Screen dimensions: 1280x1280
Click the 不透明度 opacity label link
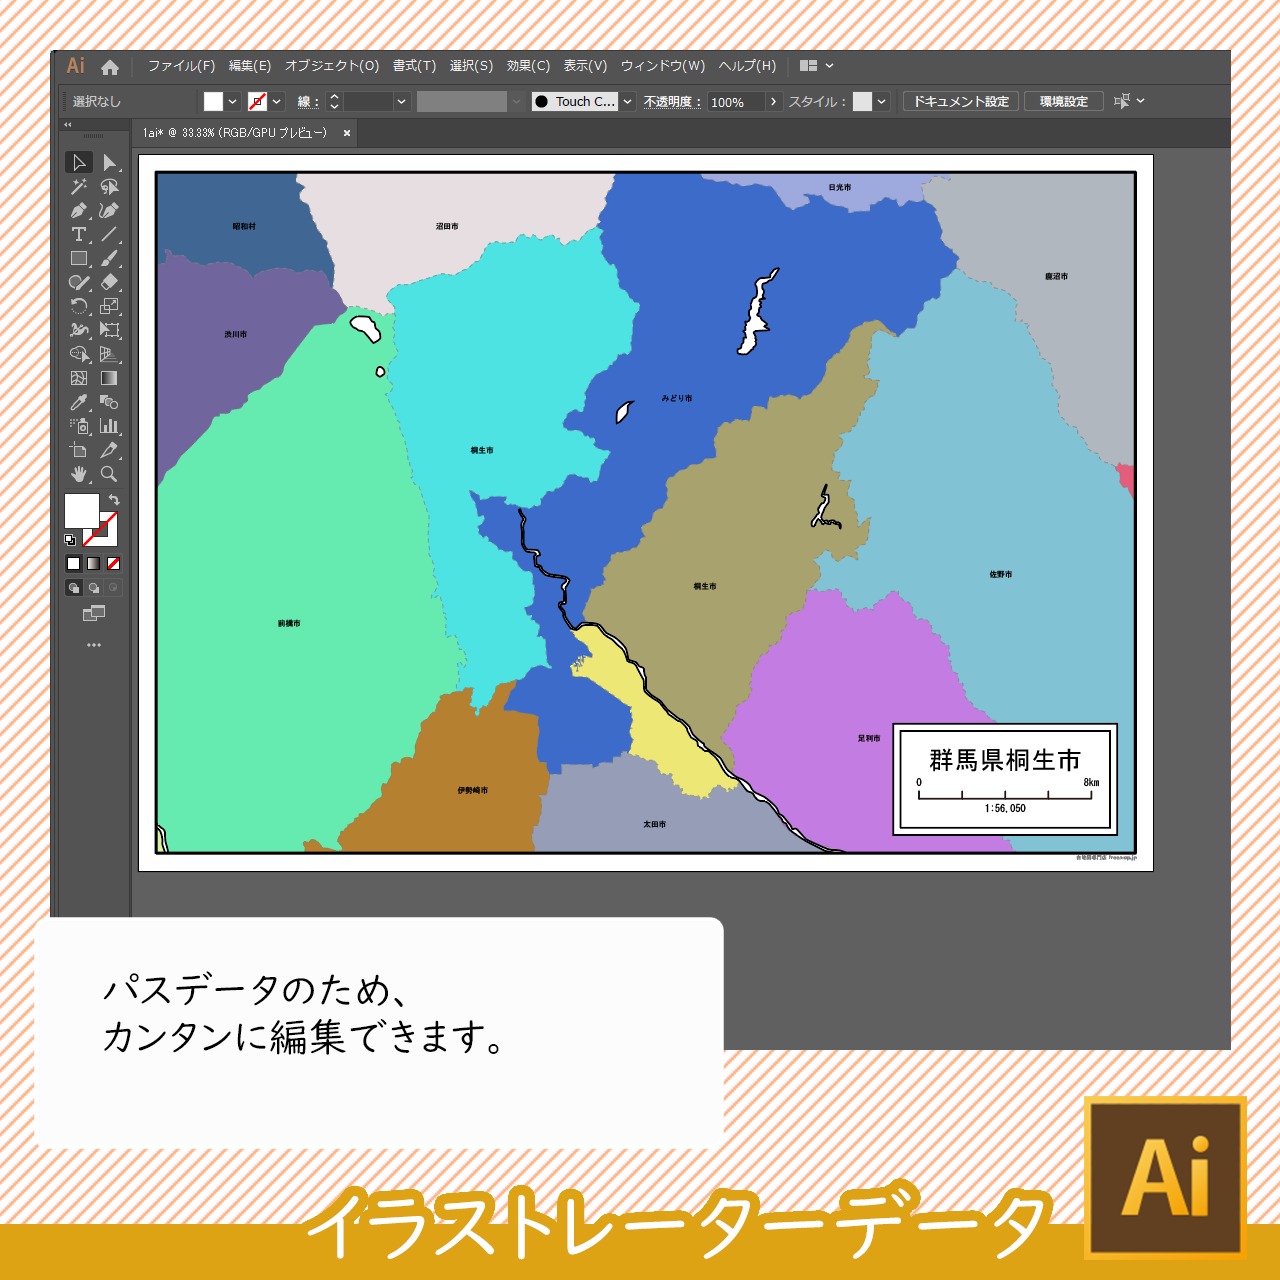[672, 102]
